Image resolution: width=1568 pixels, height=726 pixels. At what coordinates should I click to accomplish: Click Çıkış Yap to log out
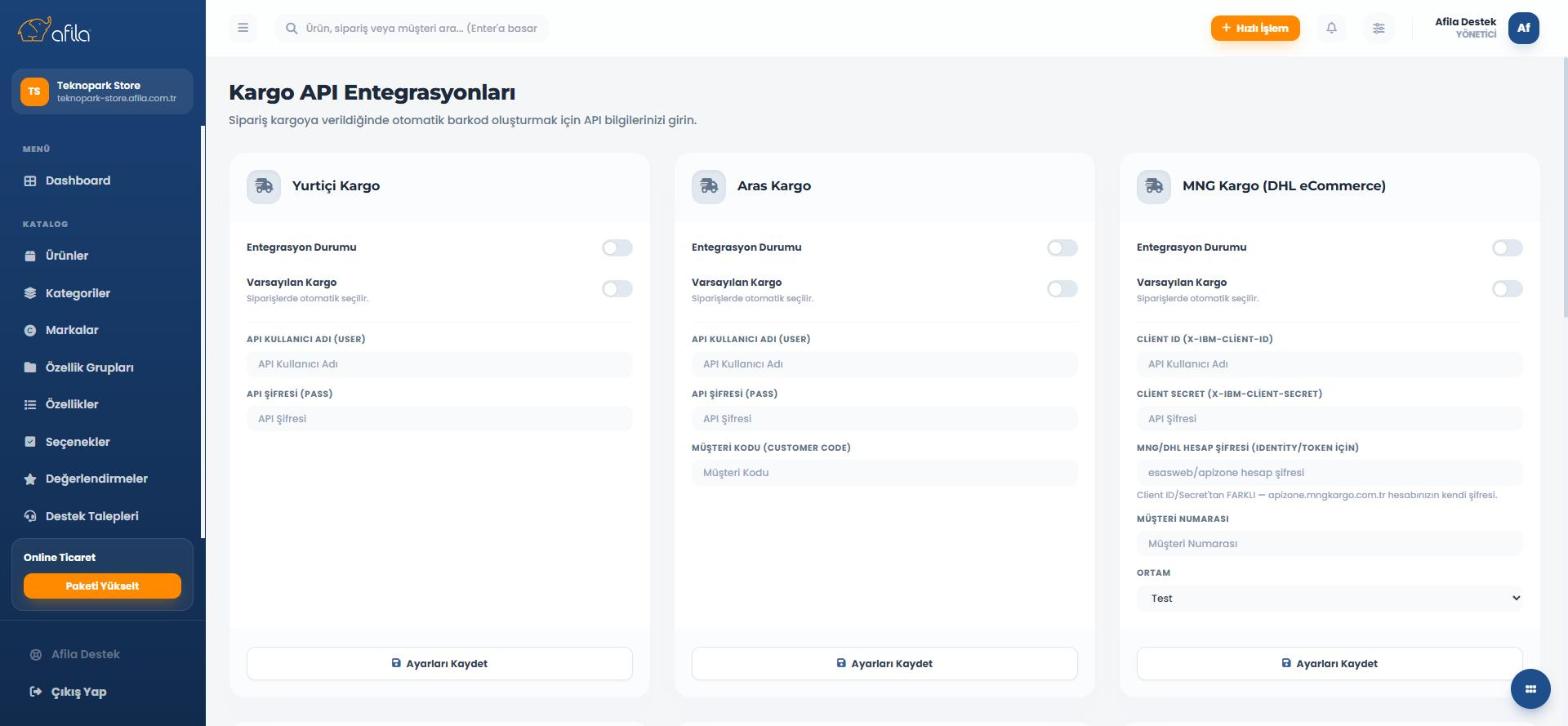(68, 692)
